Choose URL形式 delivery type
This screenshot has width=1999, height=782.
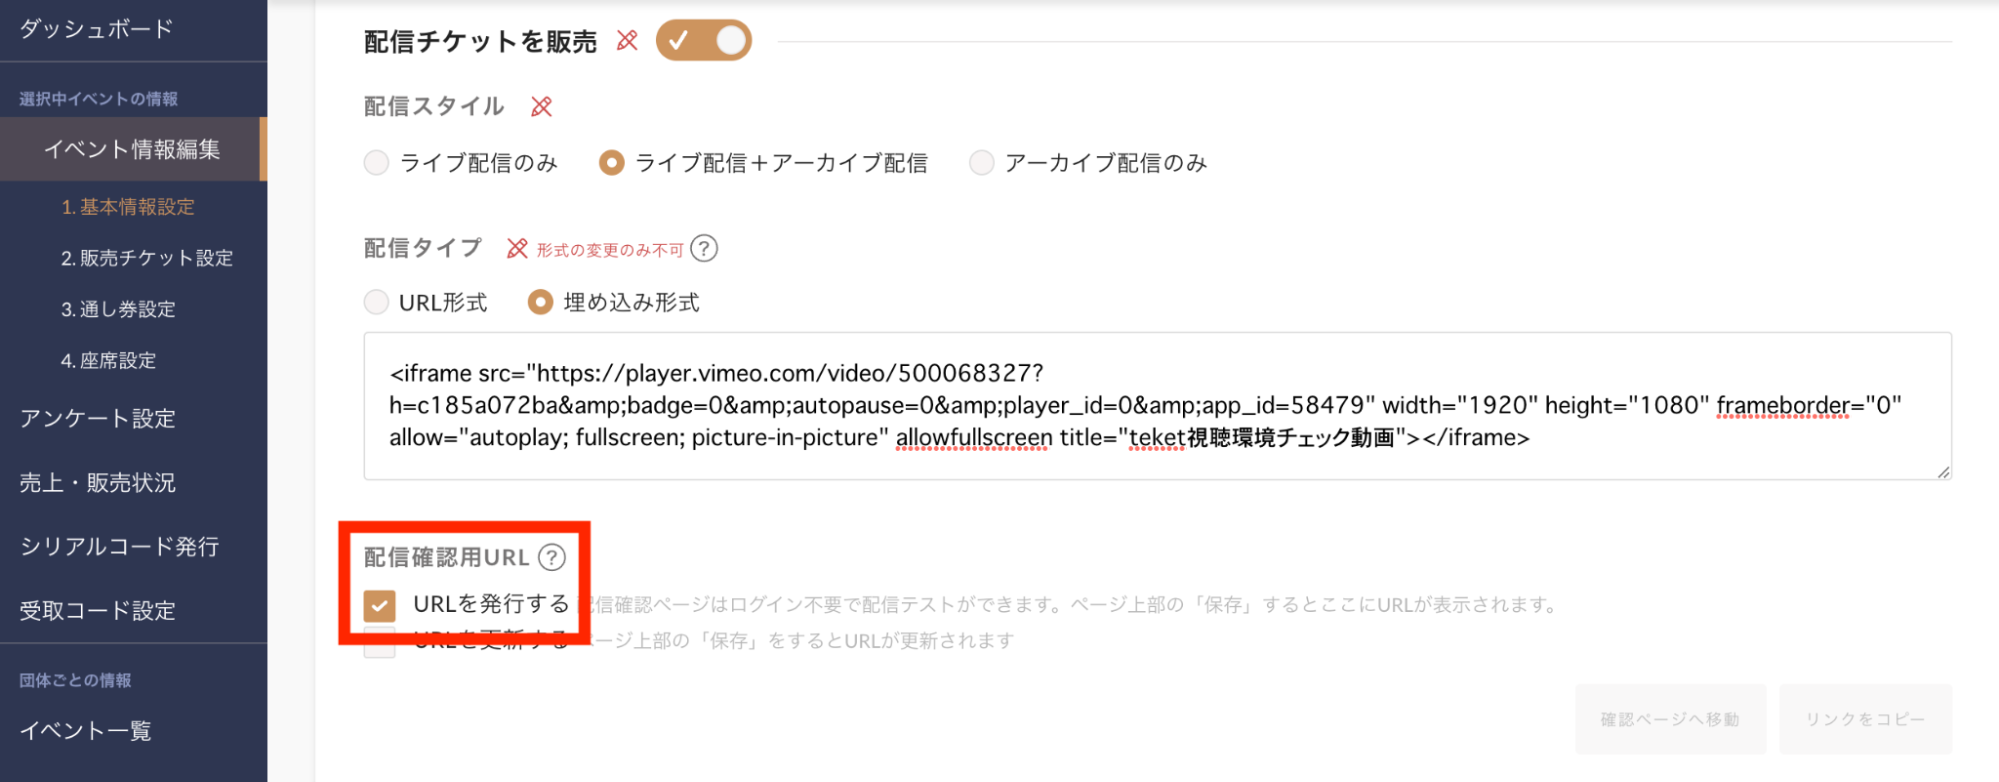(376, 302)
